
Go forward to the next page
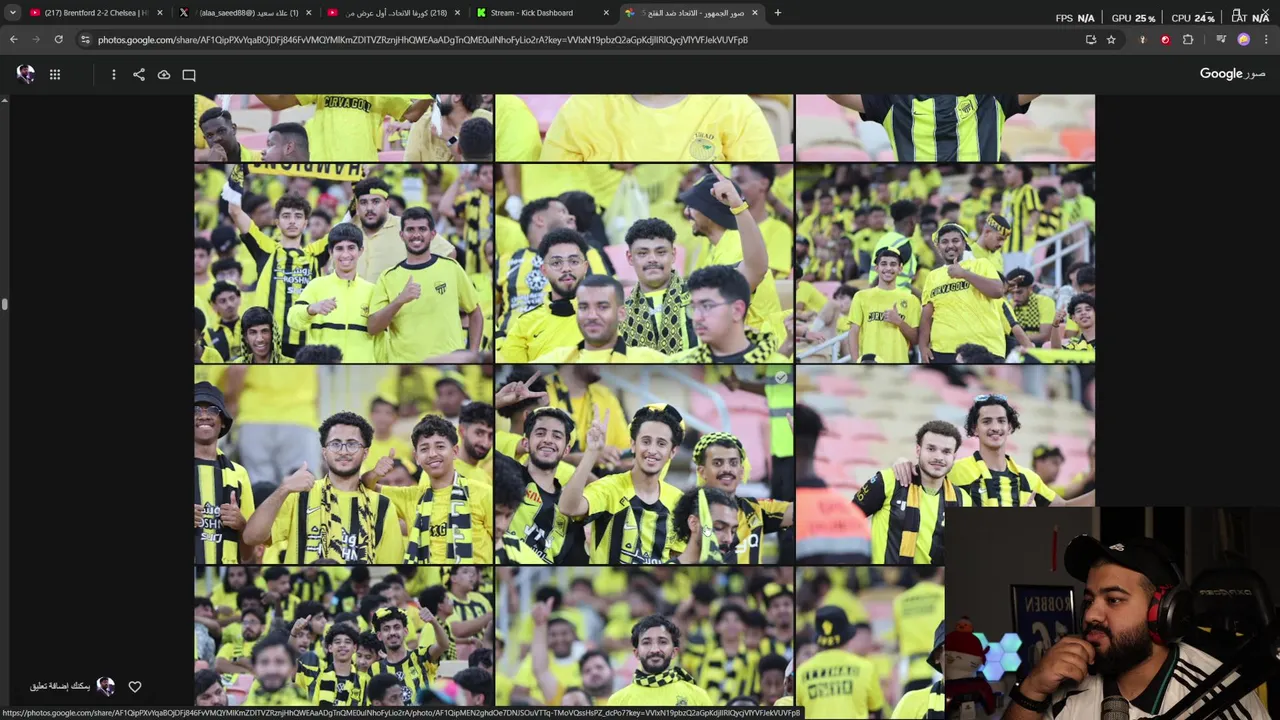pos(35,40)
